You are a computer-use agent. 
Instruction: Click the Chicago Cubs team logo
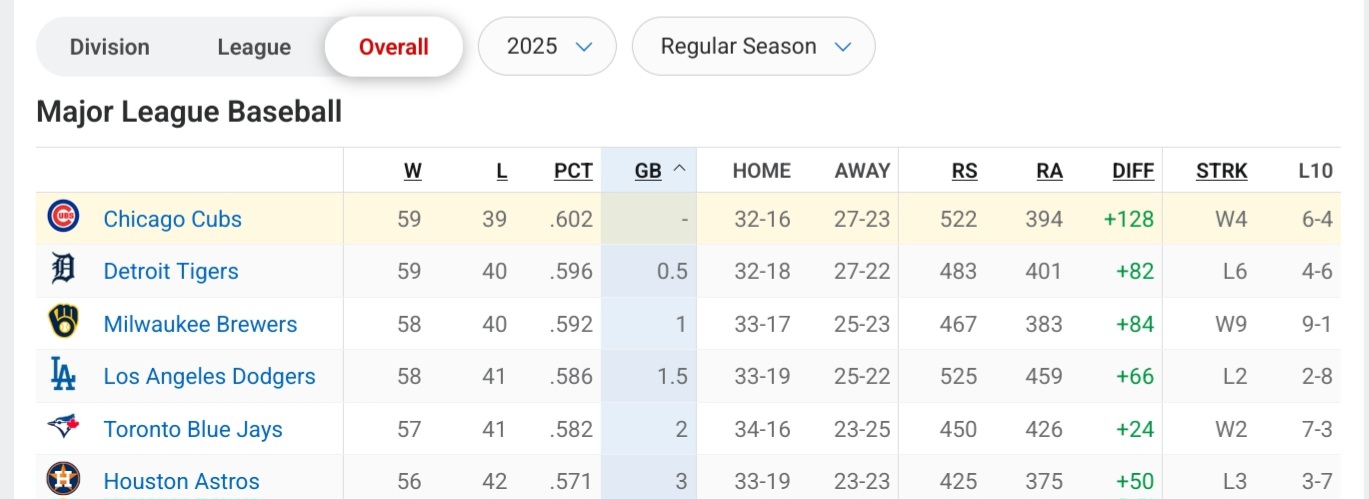[x=63, y=217]
